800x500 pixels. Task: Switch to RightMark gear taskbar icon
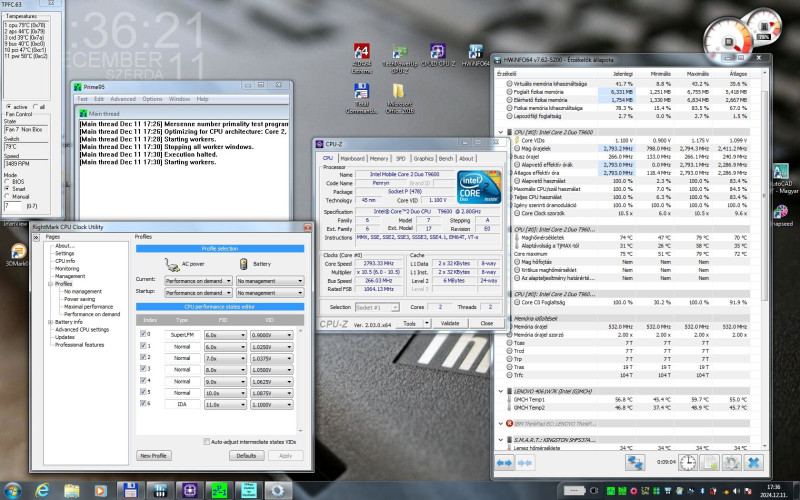[278, 490]
